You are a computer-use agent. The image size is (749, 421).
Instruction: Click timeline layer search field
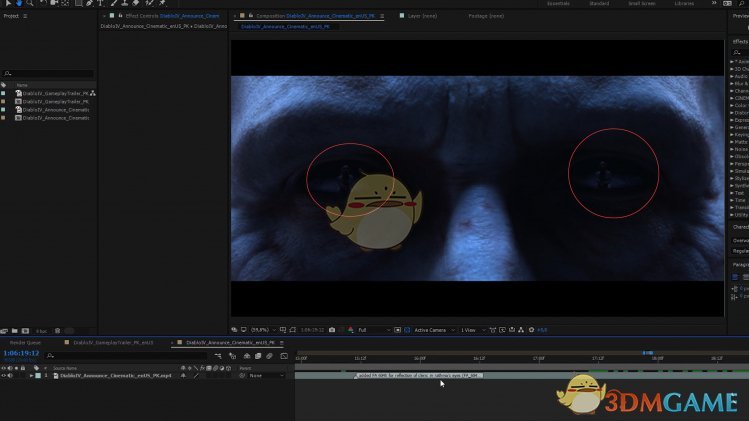tap(127, 356)
